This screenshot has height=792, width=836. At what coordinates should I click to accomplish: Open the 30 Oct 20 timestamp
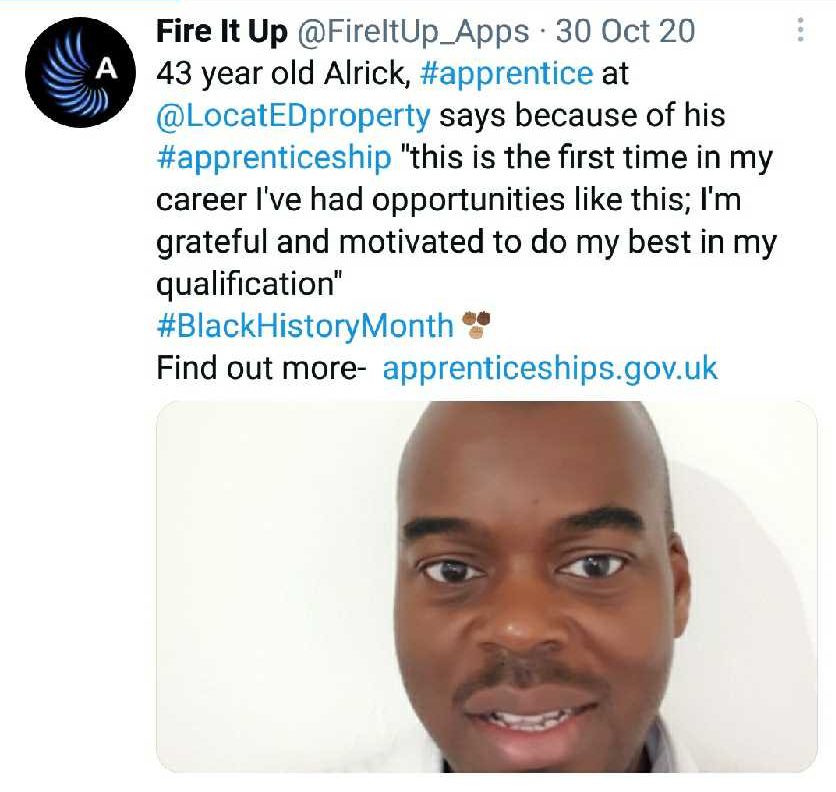click(625, 31)
